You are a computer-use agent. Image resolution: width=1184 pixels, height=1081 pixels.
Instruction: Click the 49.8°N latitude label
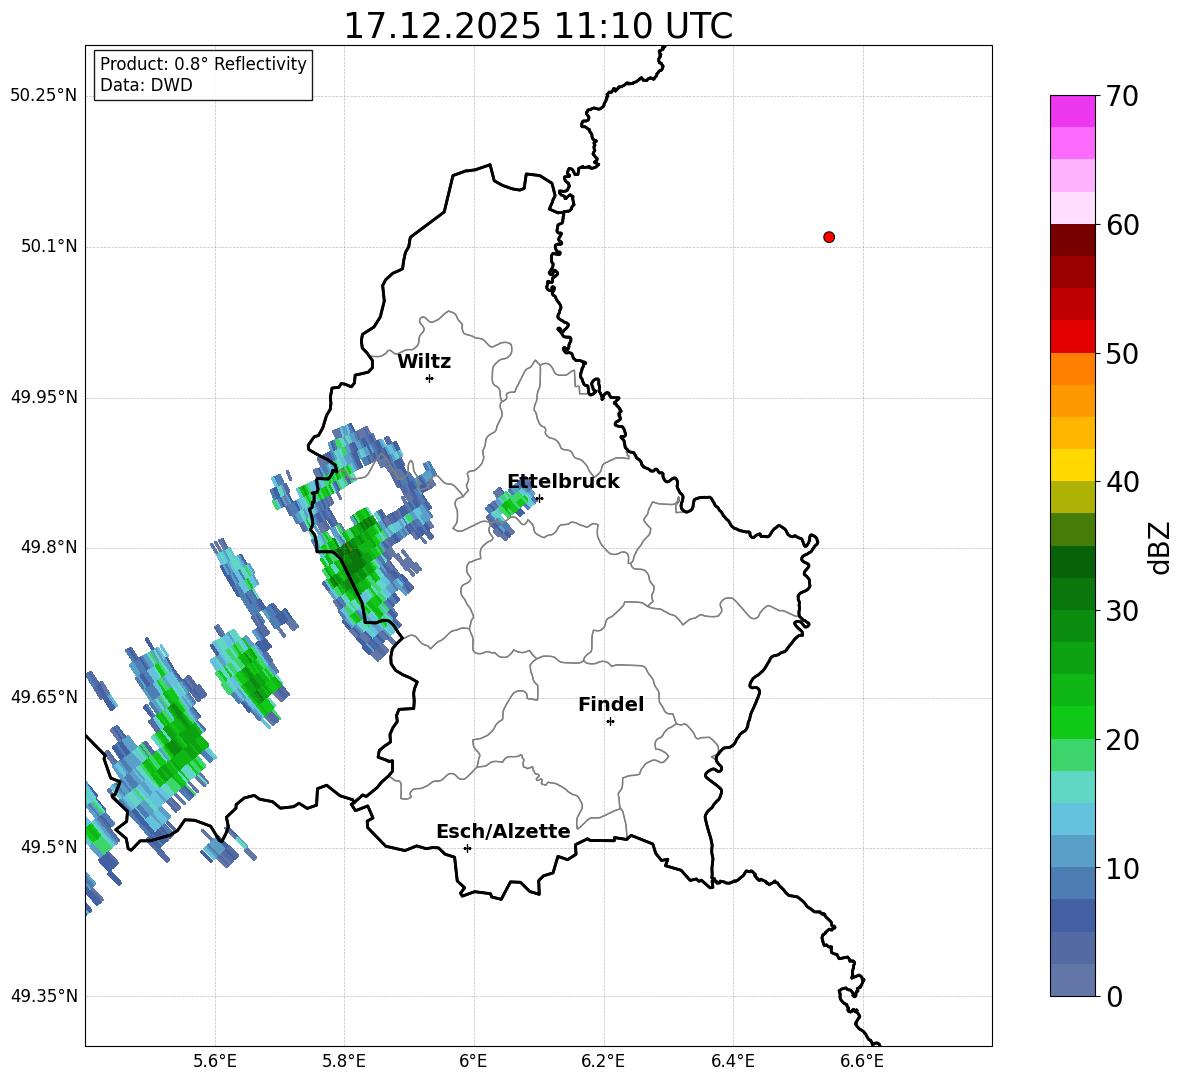(x=49, y=547)
